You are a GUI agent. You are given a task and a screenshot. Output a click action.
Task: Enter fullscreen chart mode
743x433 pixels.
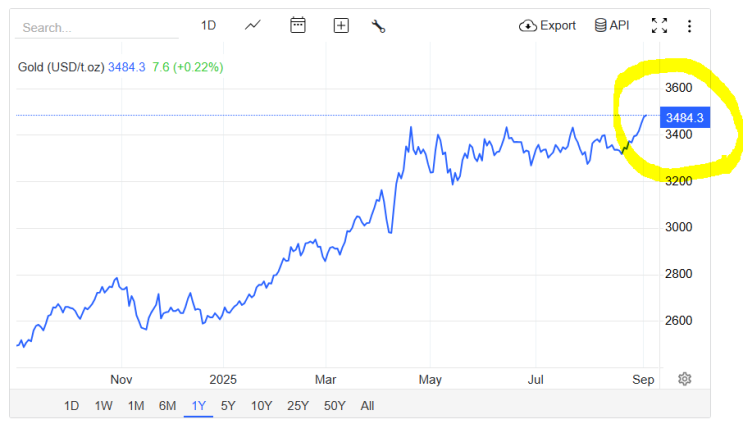coord(659,26)
